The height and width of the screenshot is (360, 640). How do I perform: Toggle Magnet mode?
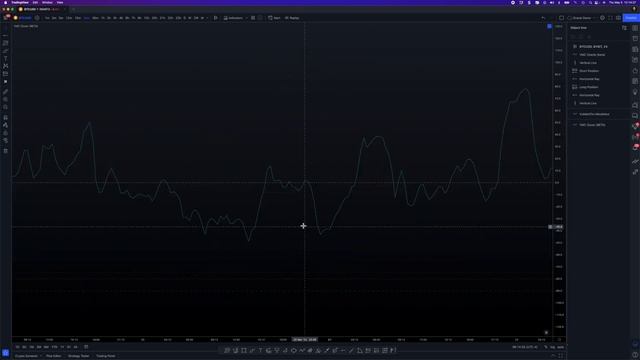click(x=5, y=118)
